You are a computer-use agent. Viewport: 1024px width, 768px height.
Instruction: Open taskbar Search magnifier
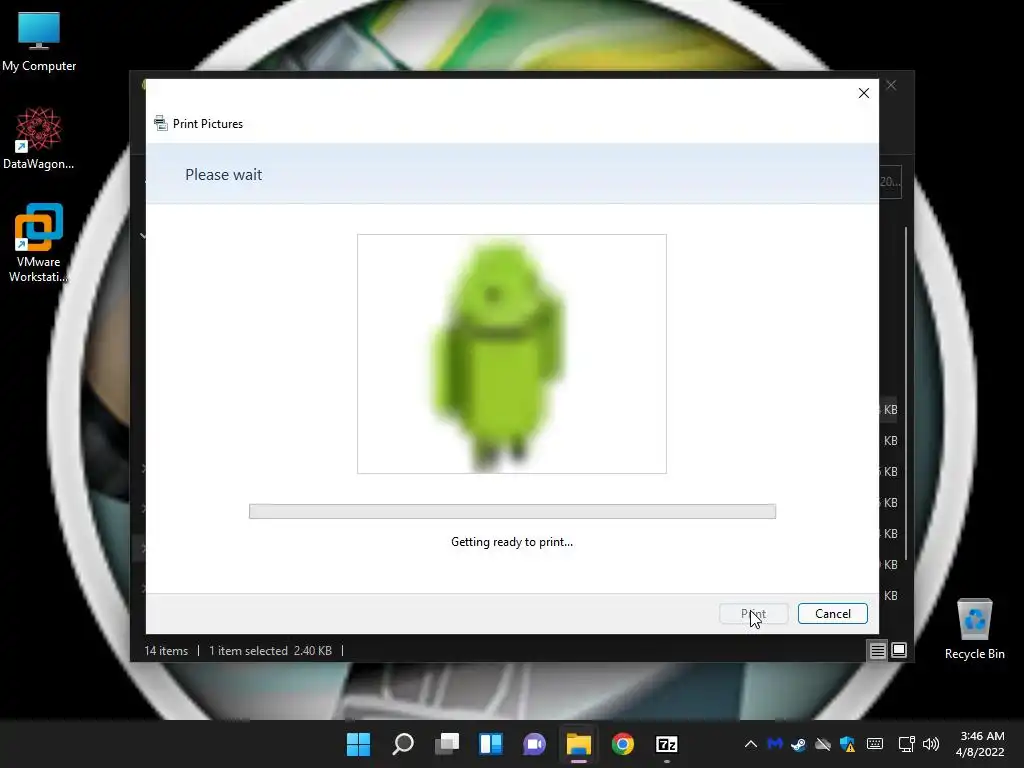pos(403,744)
